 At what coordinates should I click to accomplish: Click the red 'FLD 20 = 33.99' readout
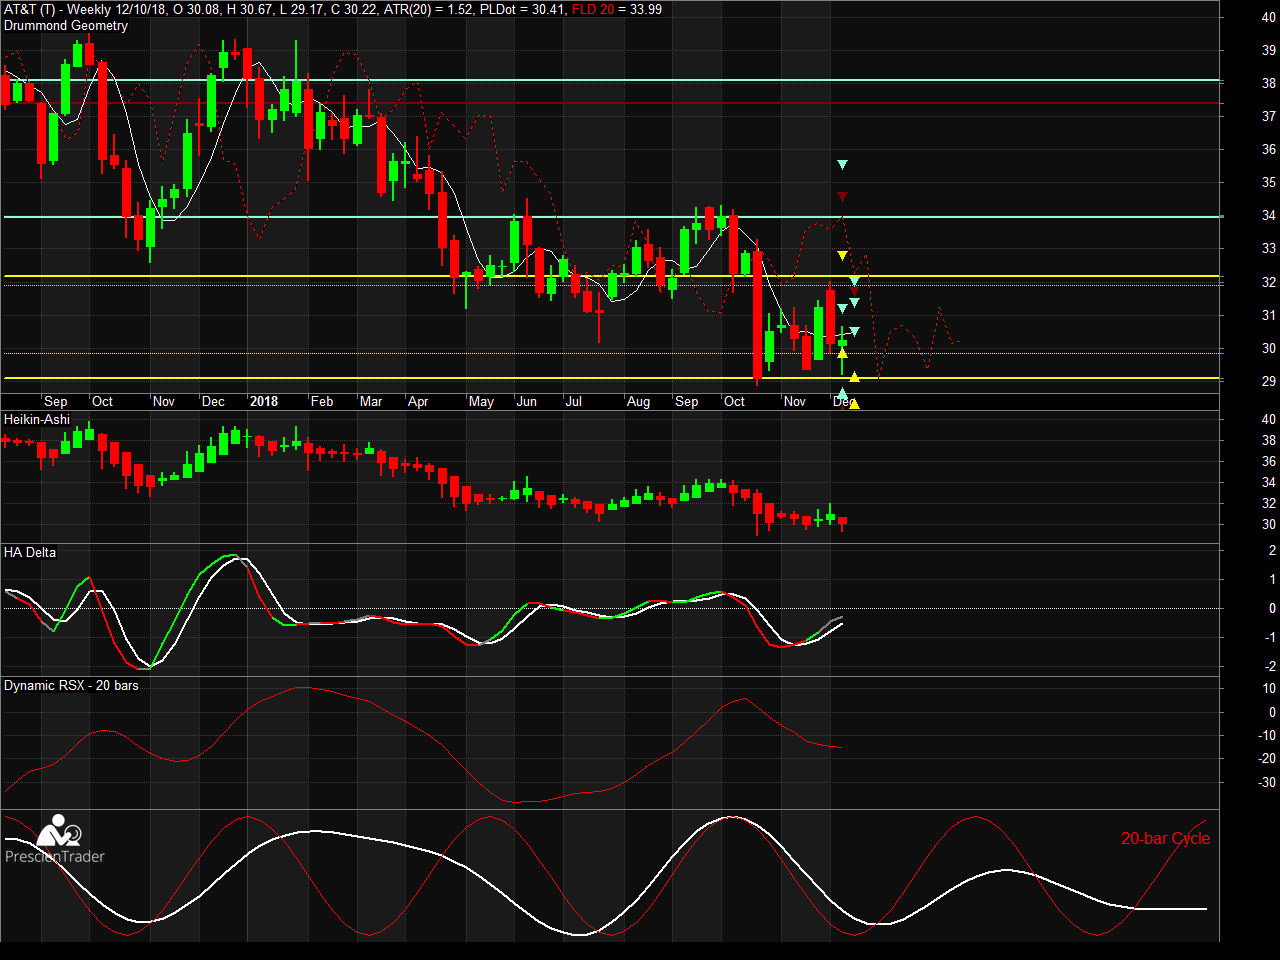click(617, 9)
